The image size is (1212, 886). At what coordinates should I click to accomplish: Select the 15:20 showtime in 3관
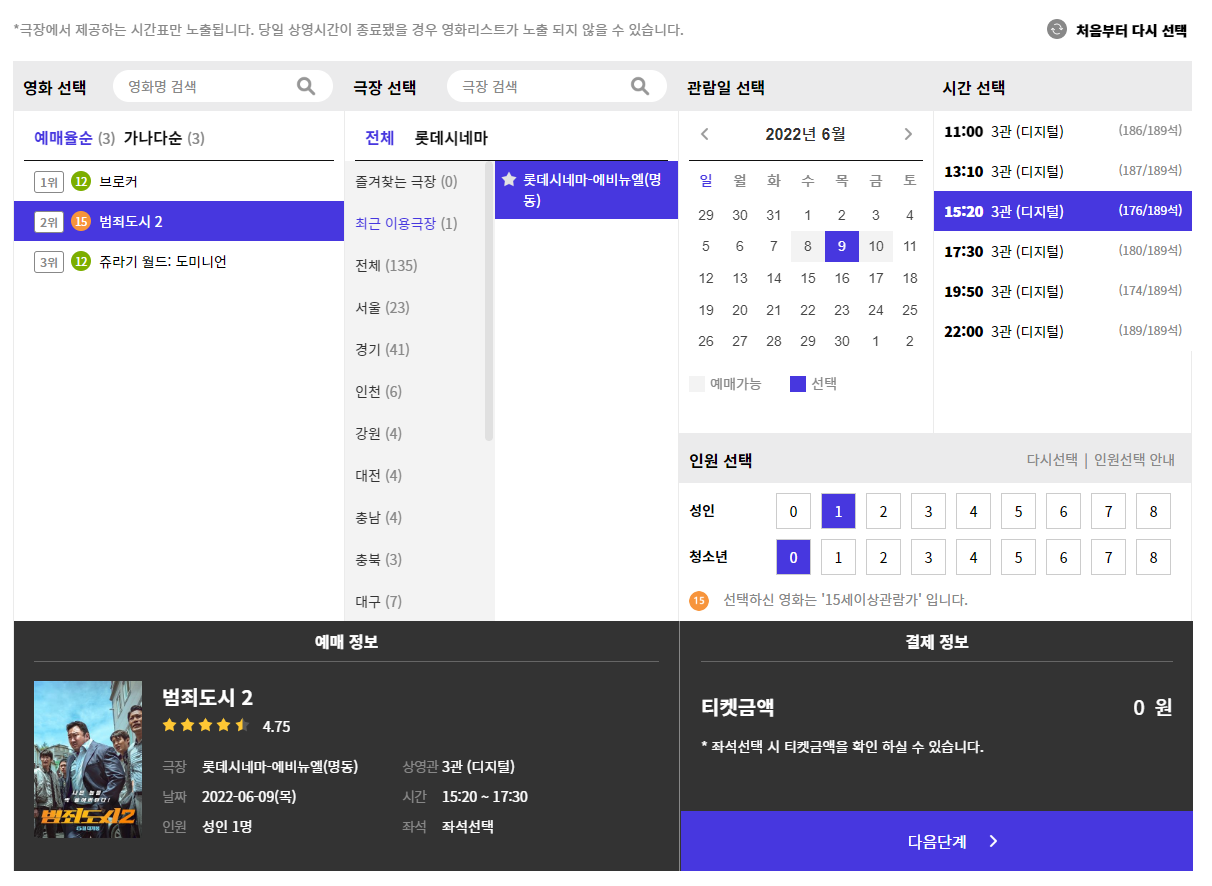tap(1063, 211)
